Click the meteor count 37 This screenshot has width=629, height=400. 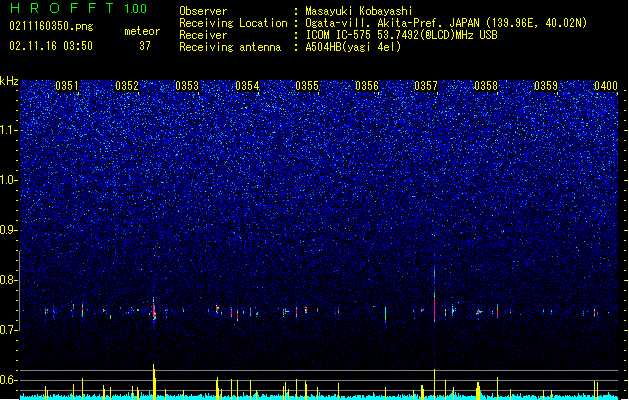(145, 46)
